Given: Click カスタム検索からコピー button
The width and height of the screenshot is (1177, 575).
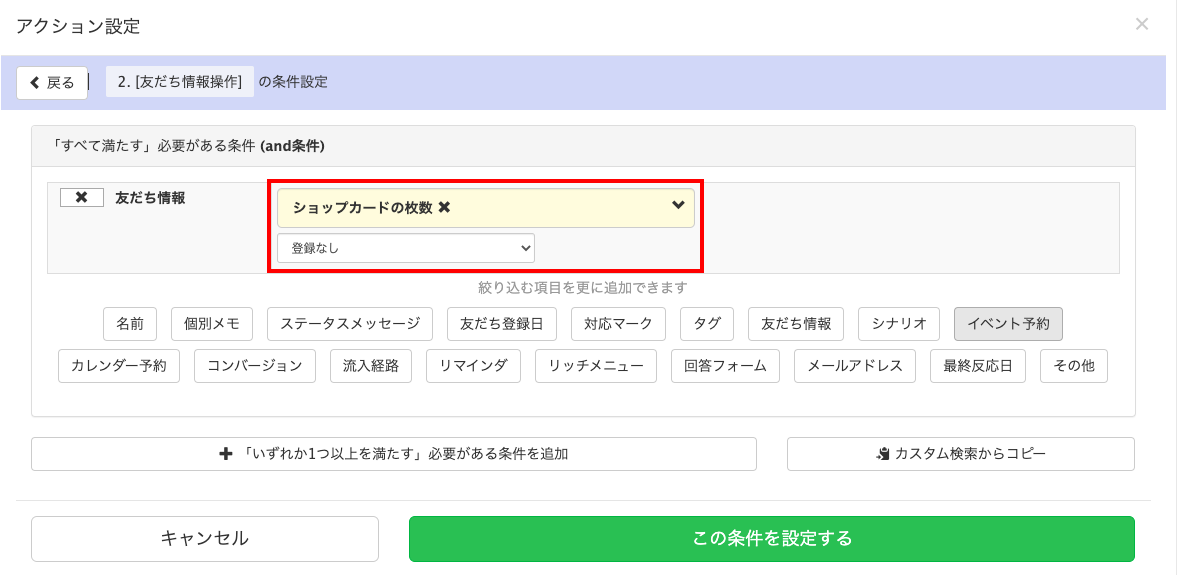Looking at the screenshot, I should [x=961, y=454].
